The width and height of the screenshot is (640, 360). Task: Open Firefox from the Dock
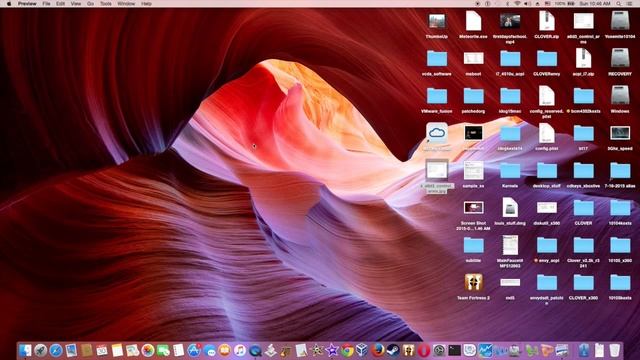pos(378,350)
